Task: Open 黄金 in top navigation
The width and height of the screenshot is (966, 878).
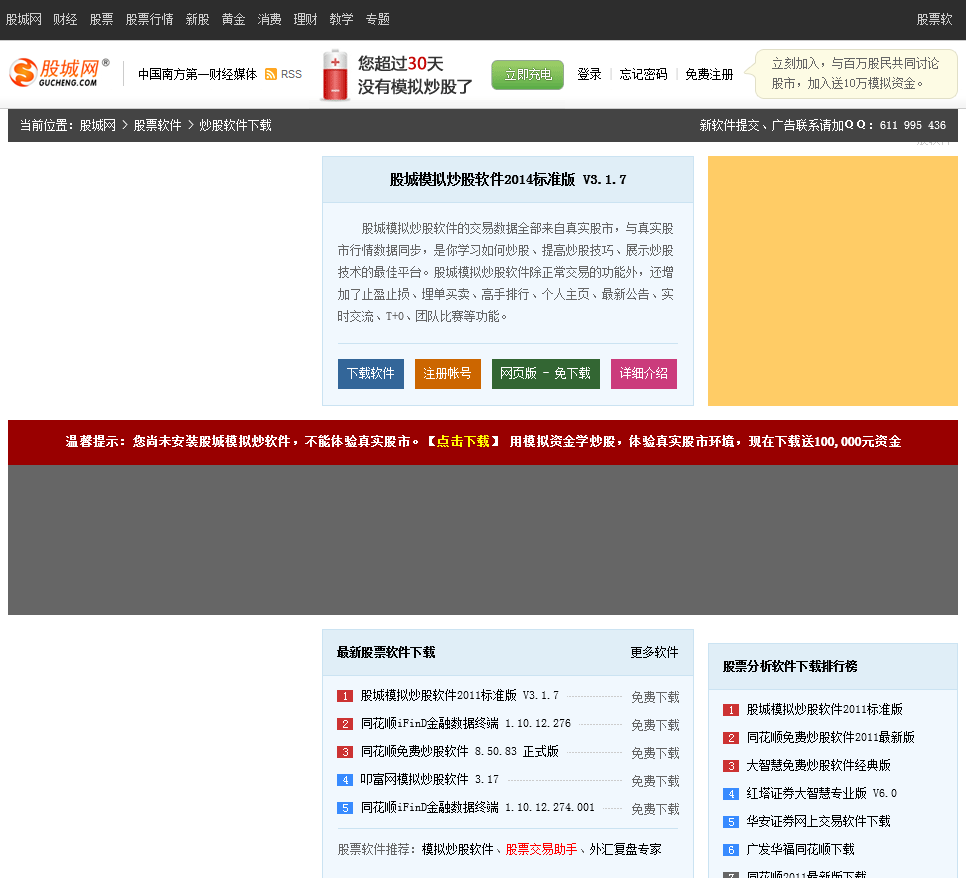Action: tap(233, 20)
